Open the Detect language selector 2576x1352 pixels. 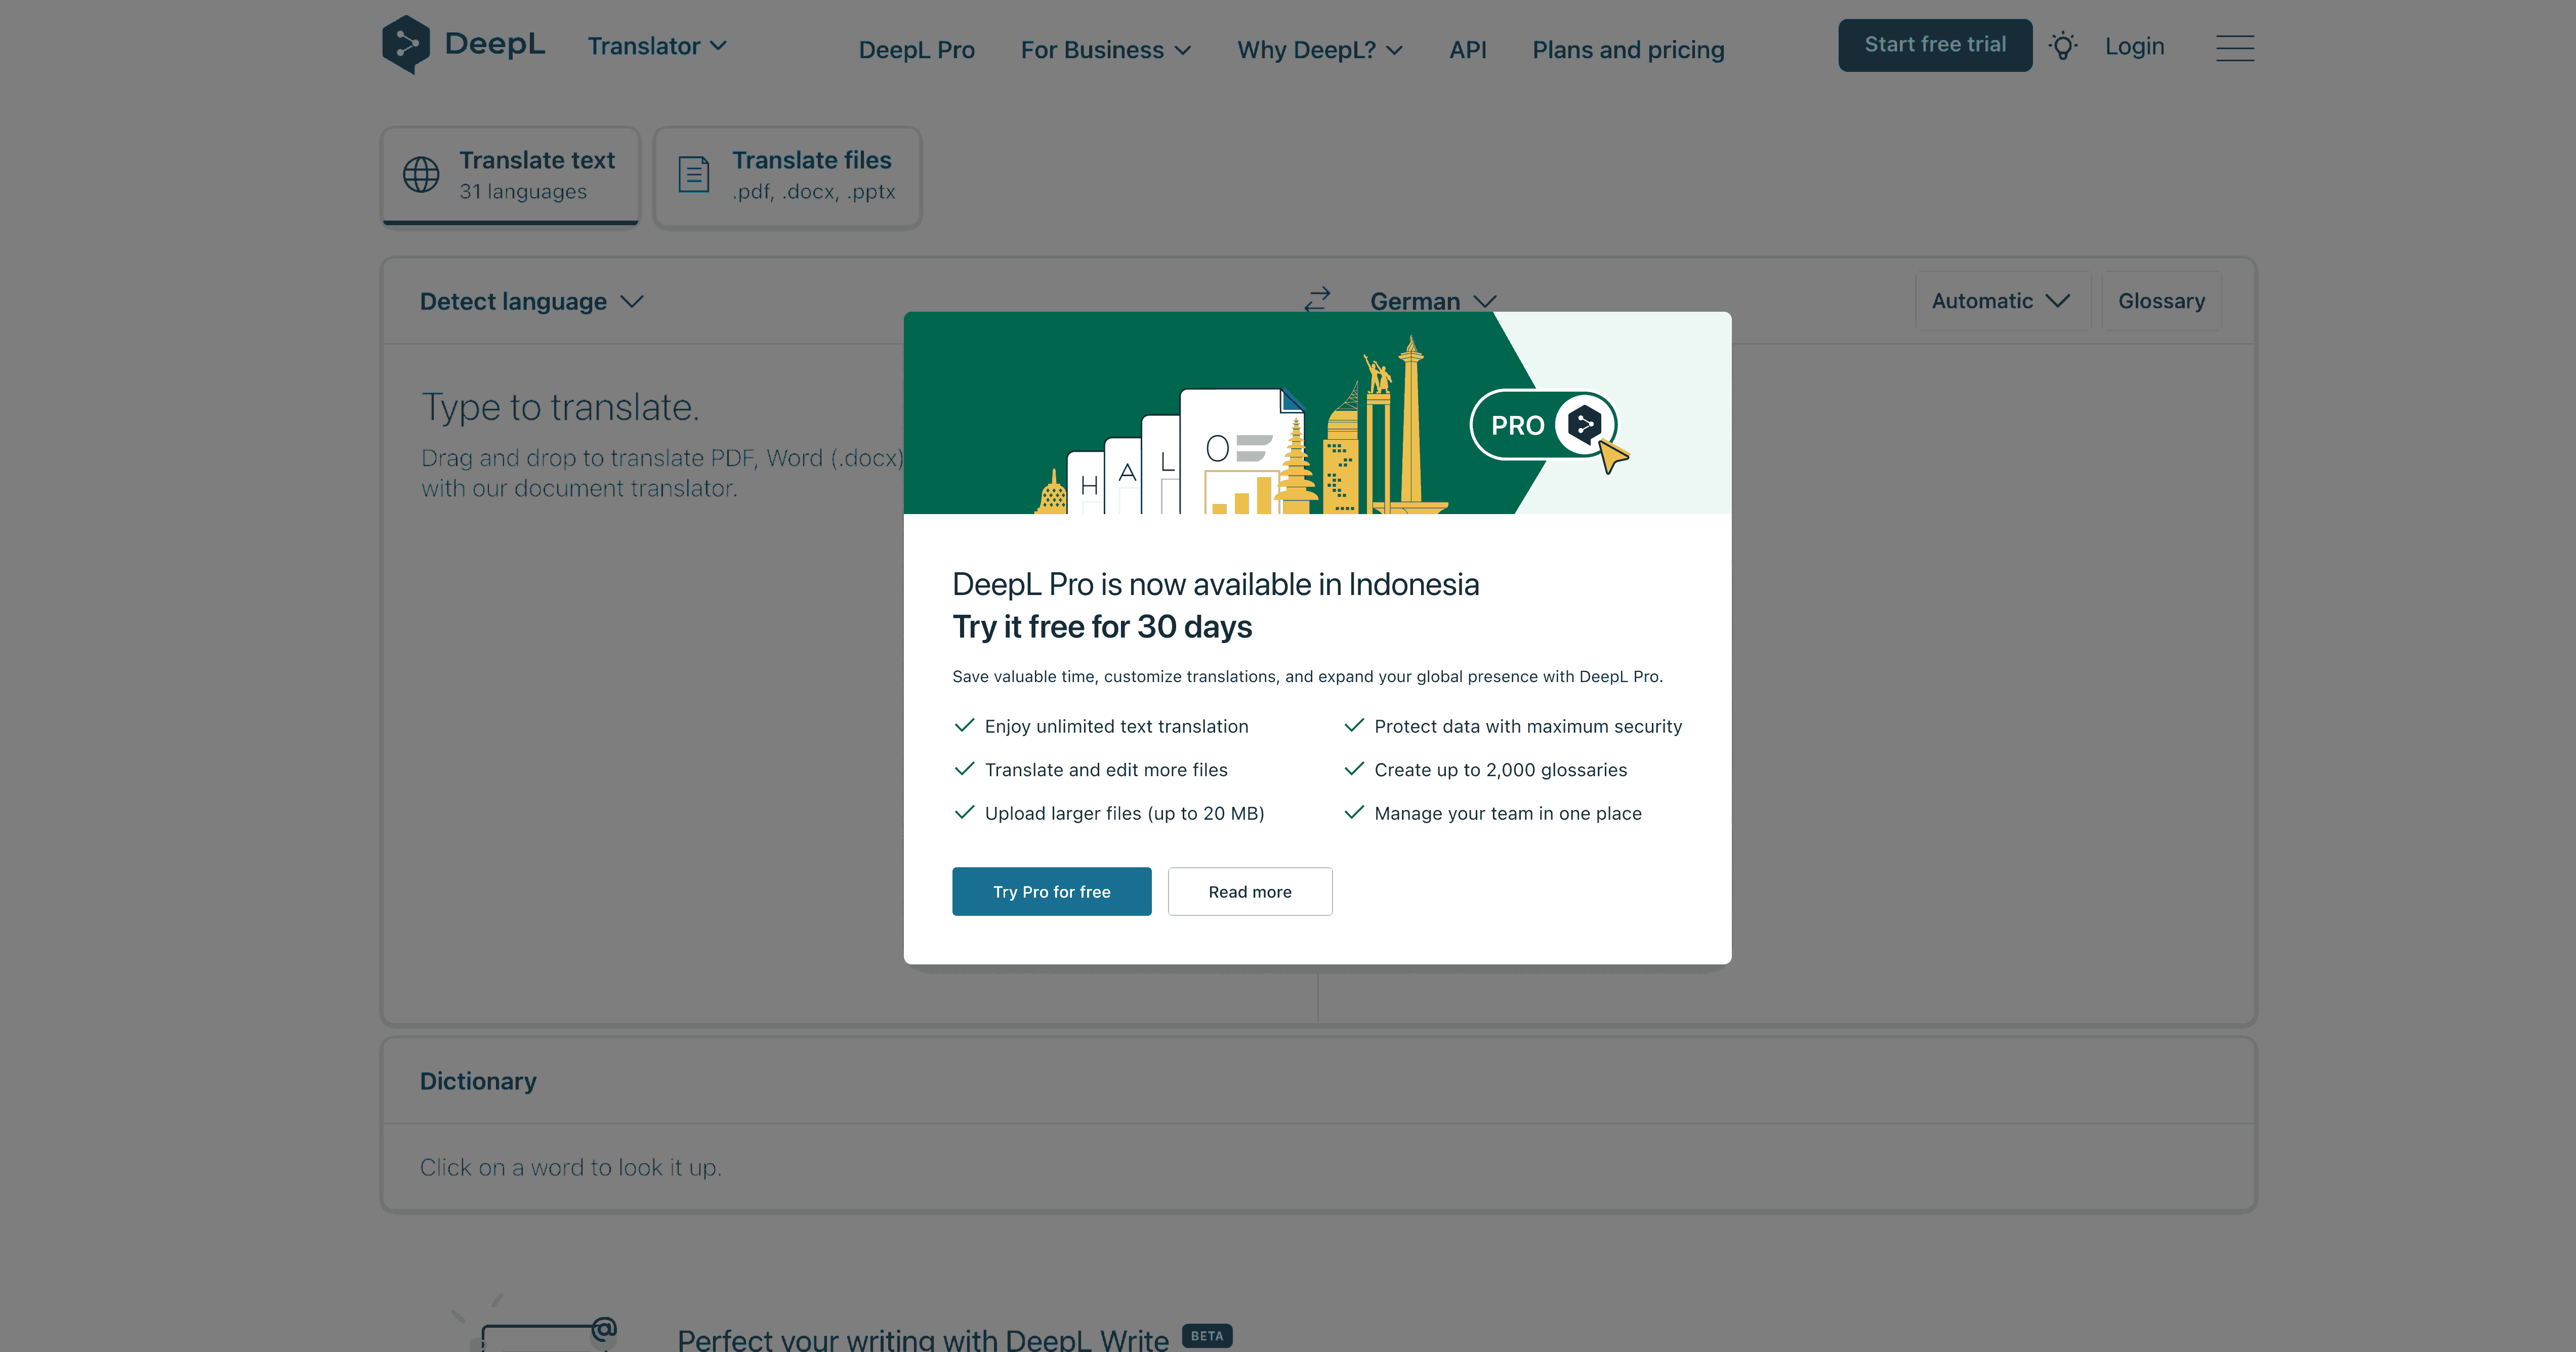531,301
